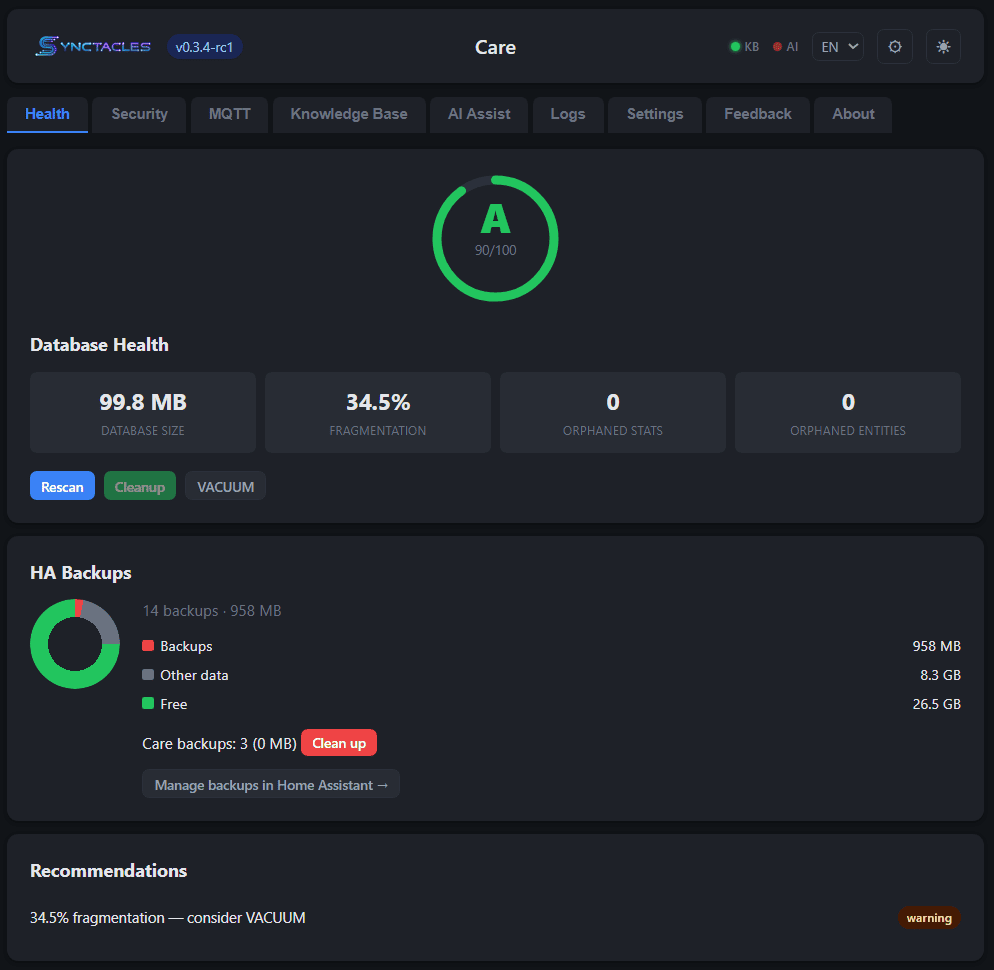Click the backup storage donut chart

74,644
